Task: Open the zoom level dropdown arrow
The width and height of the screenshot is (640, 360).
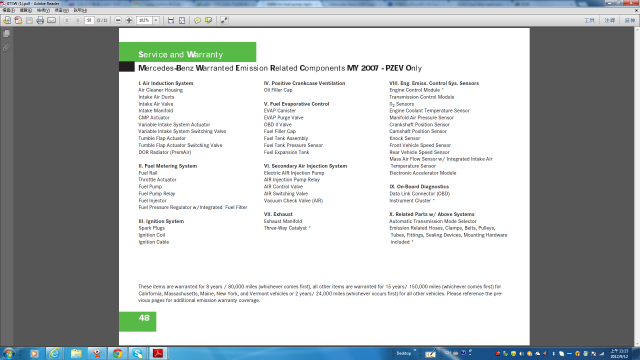Action: 156,20
